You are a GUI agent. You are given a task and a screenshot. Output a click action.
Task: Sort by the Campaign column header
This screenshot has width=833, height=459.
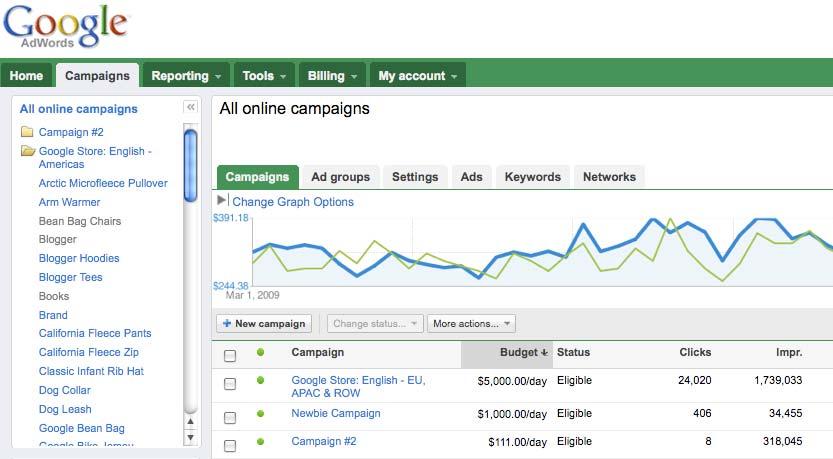coord(318,352)
